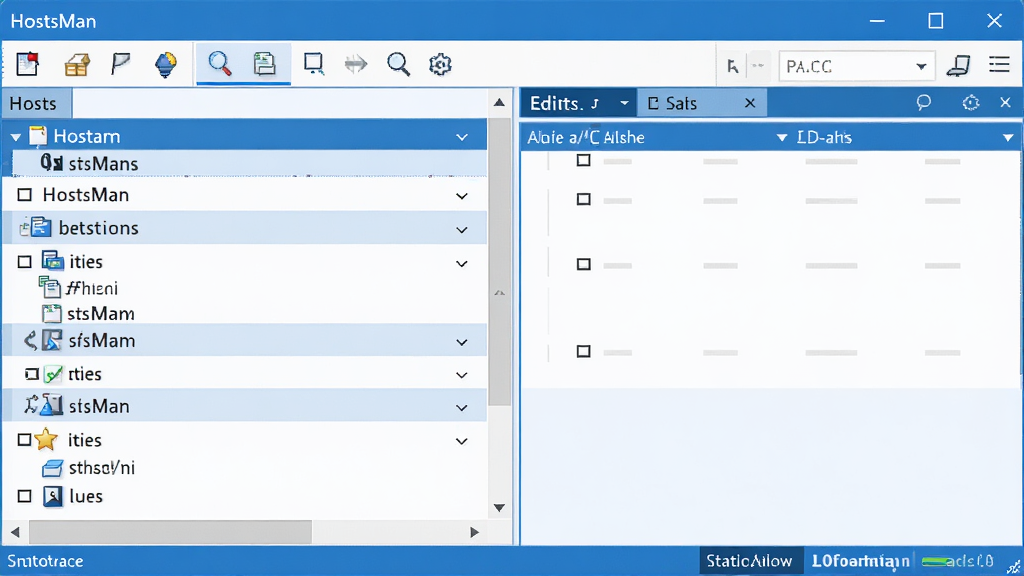This screenshot has height=576, width=1024.
Task: Expand the HostsMan row chevron
Action: [462, 196]
